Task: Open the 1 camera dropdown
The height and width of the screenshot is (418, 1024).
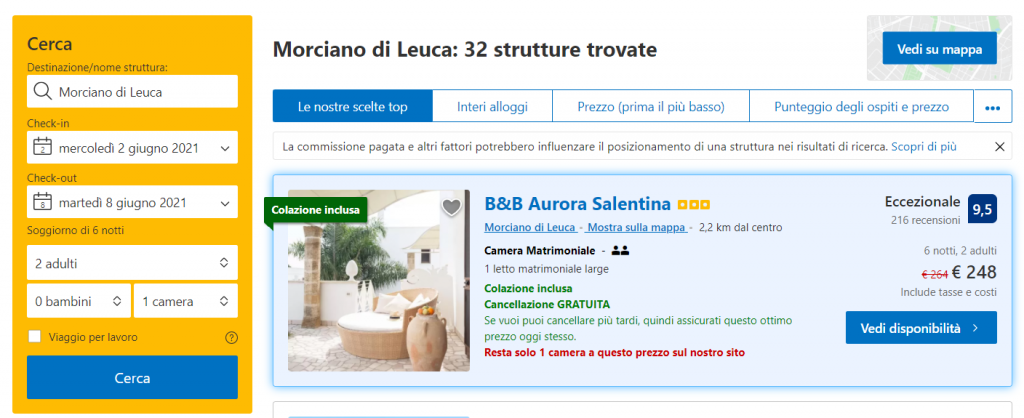Action: pyautogui.click(x=186, y=301)
